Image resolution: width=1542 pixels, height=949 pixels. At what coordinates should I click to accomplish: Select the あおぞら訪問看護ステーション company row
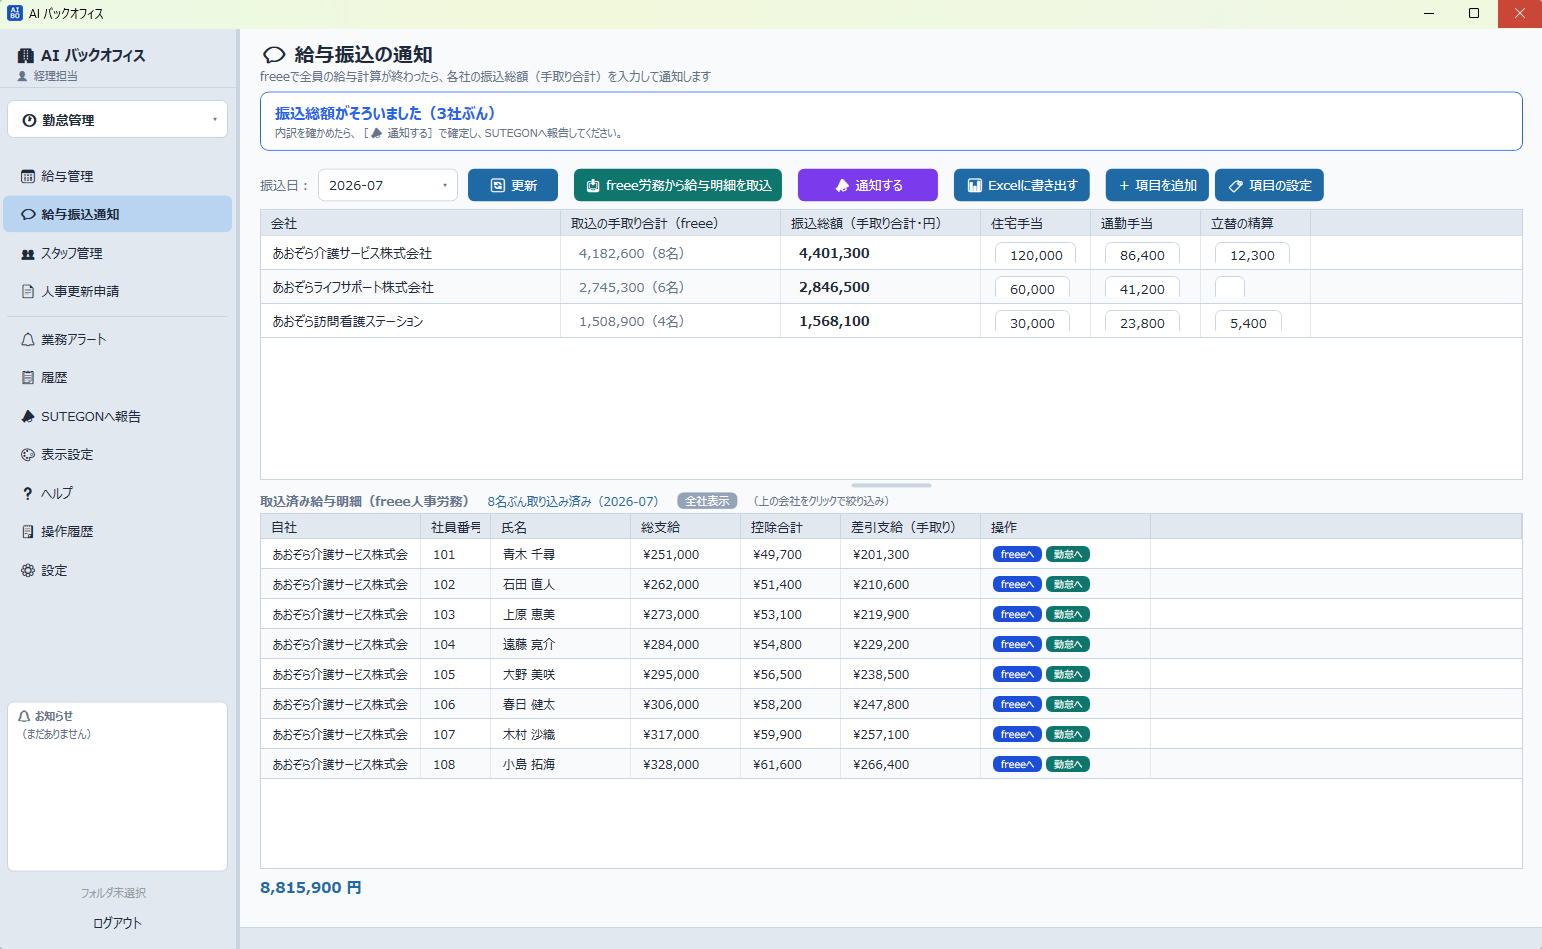tap(891, 321)
